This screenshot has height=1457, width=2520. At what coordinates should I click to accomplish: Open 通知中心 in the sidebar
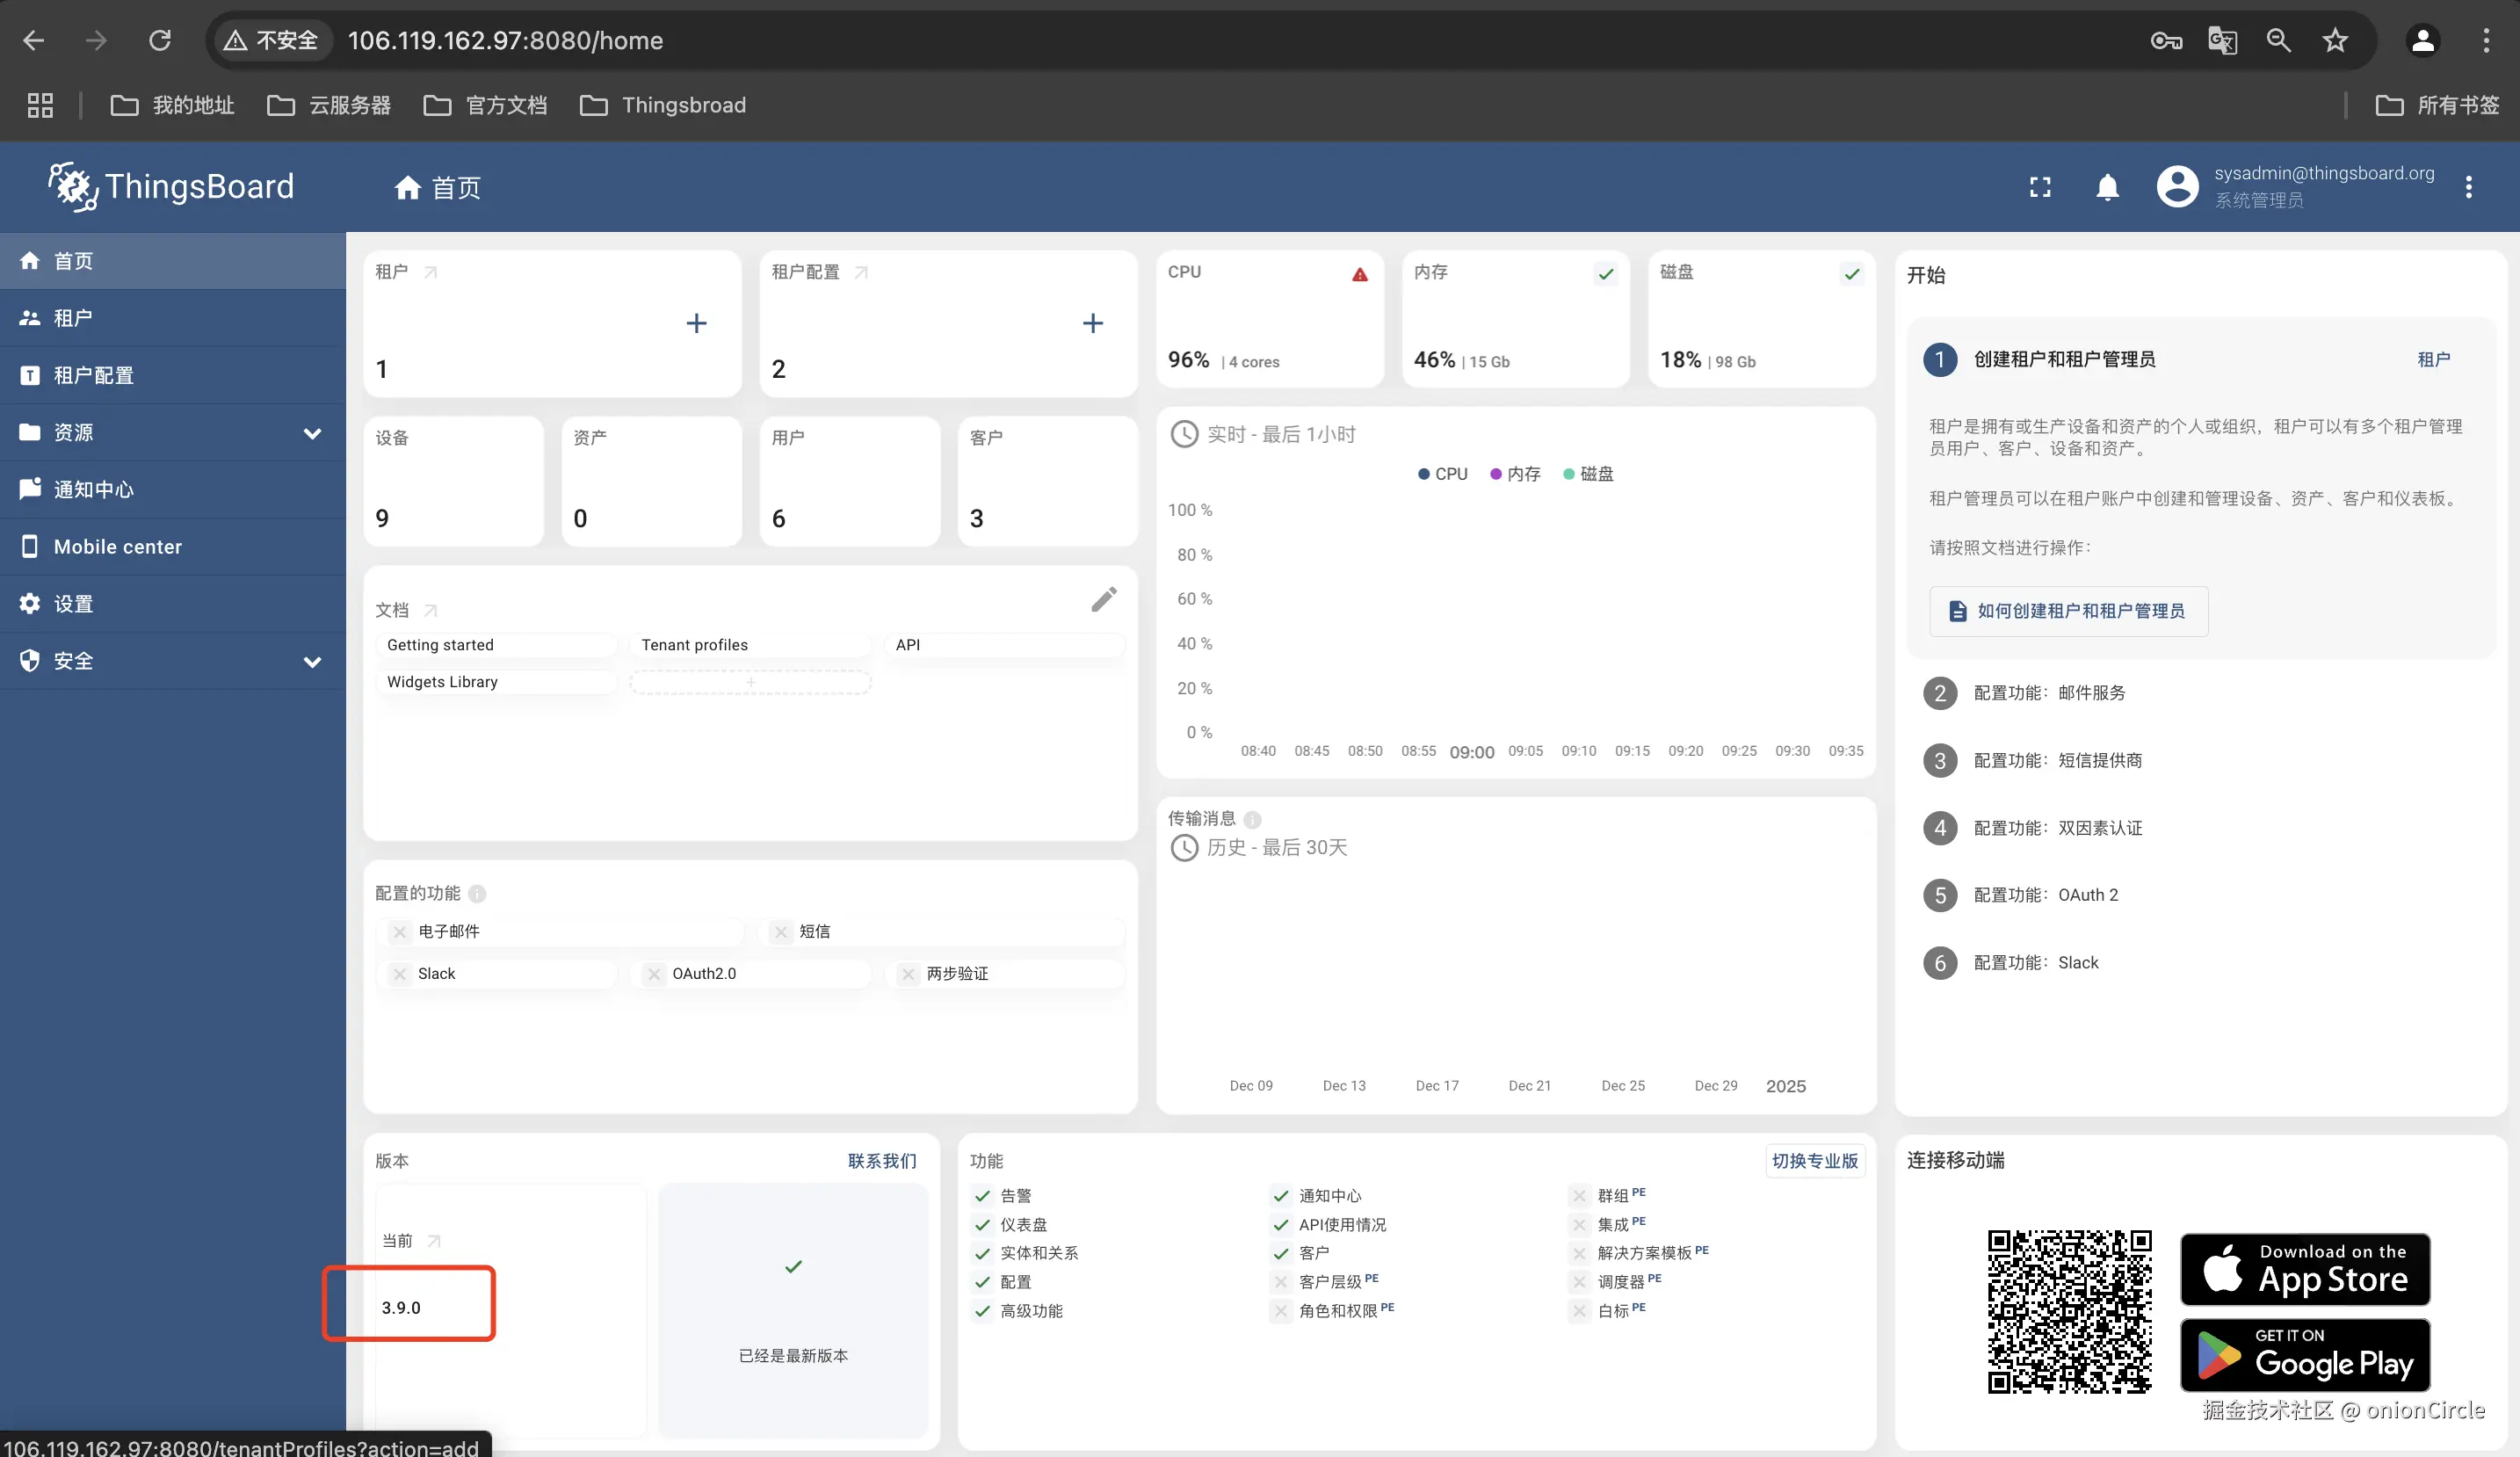[93, 490]
